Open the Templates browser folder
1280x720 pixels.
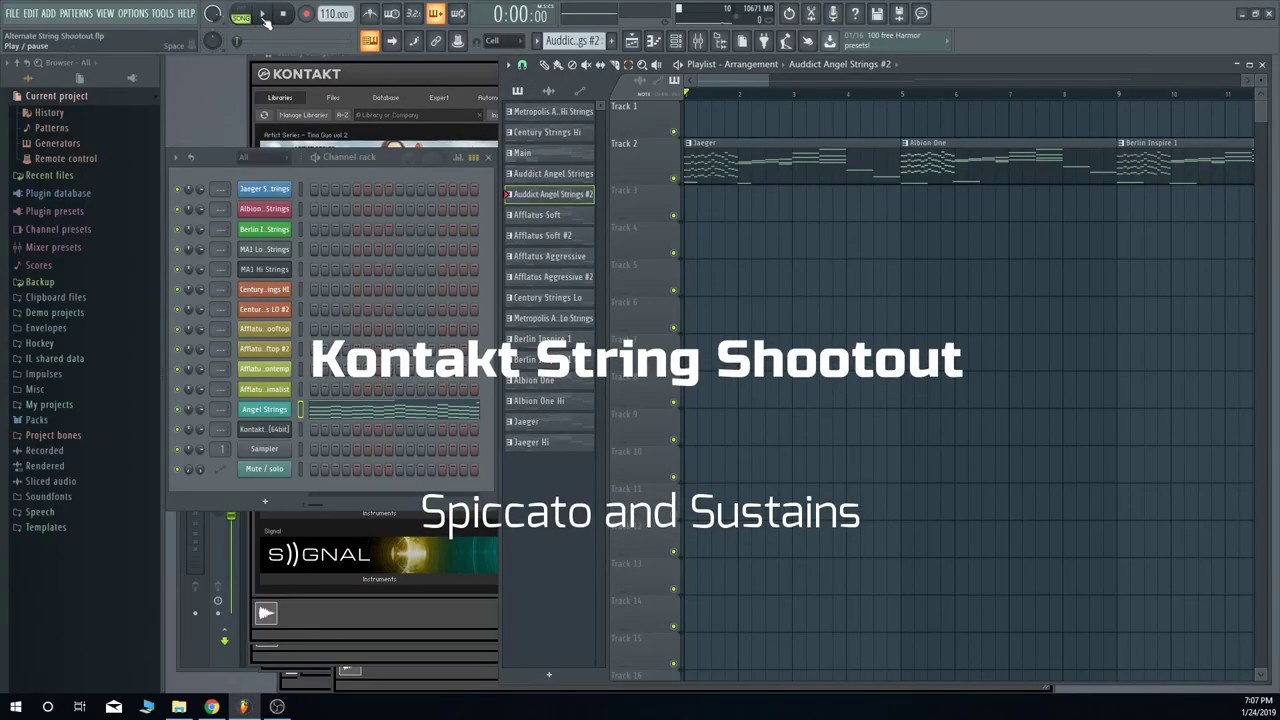(x=45, y=527)
